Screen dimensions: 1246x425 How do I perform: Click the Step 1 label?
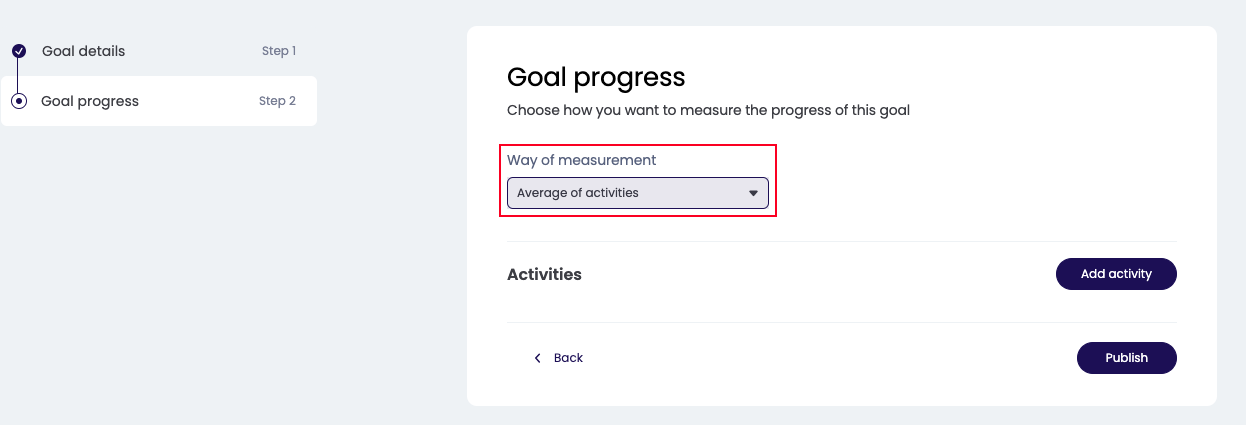point(279,51)
